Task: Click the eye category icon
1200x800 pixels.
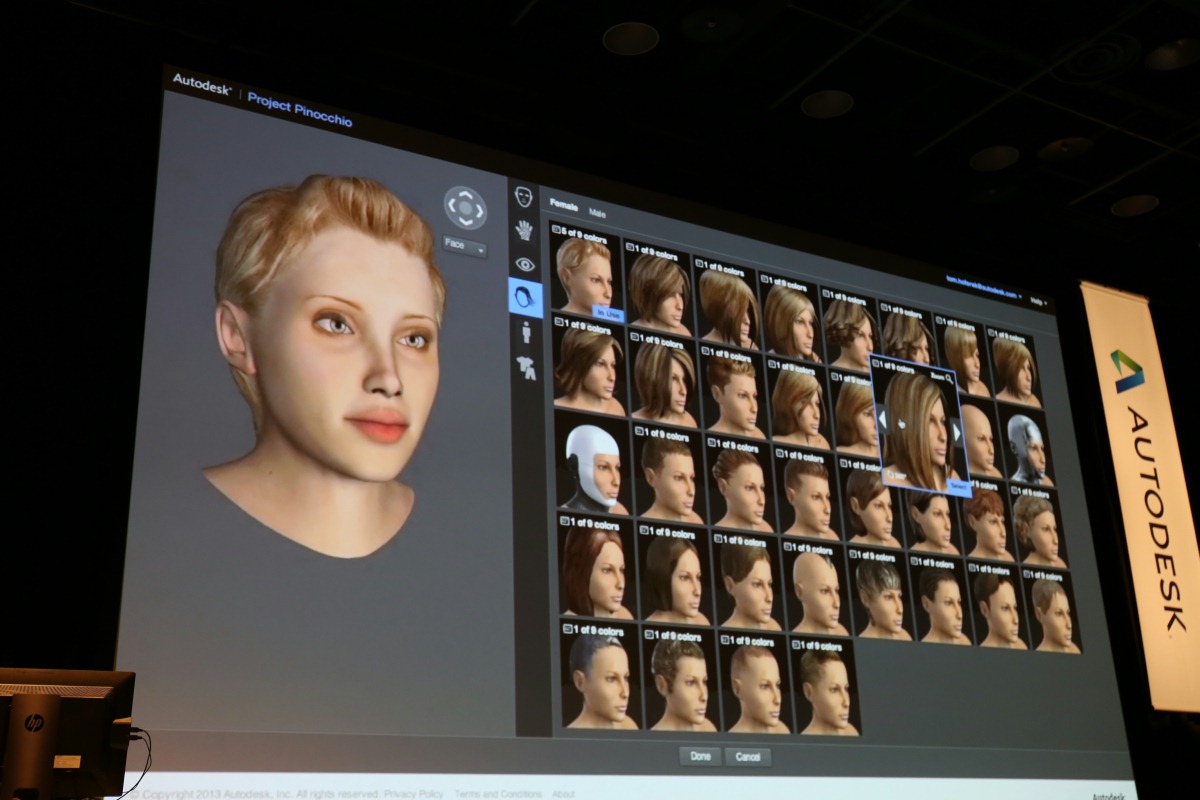Action: point(525,264)
